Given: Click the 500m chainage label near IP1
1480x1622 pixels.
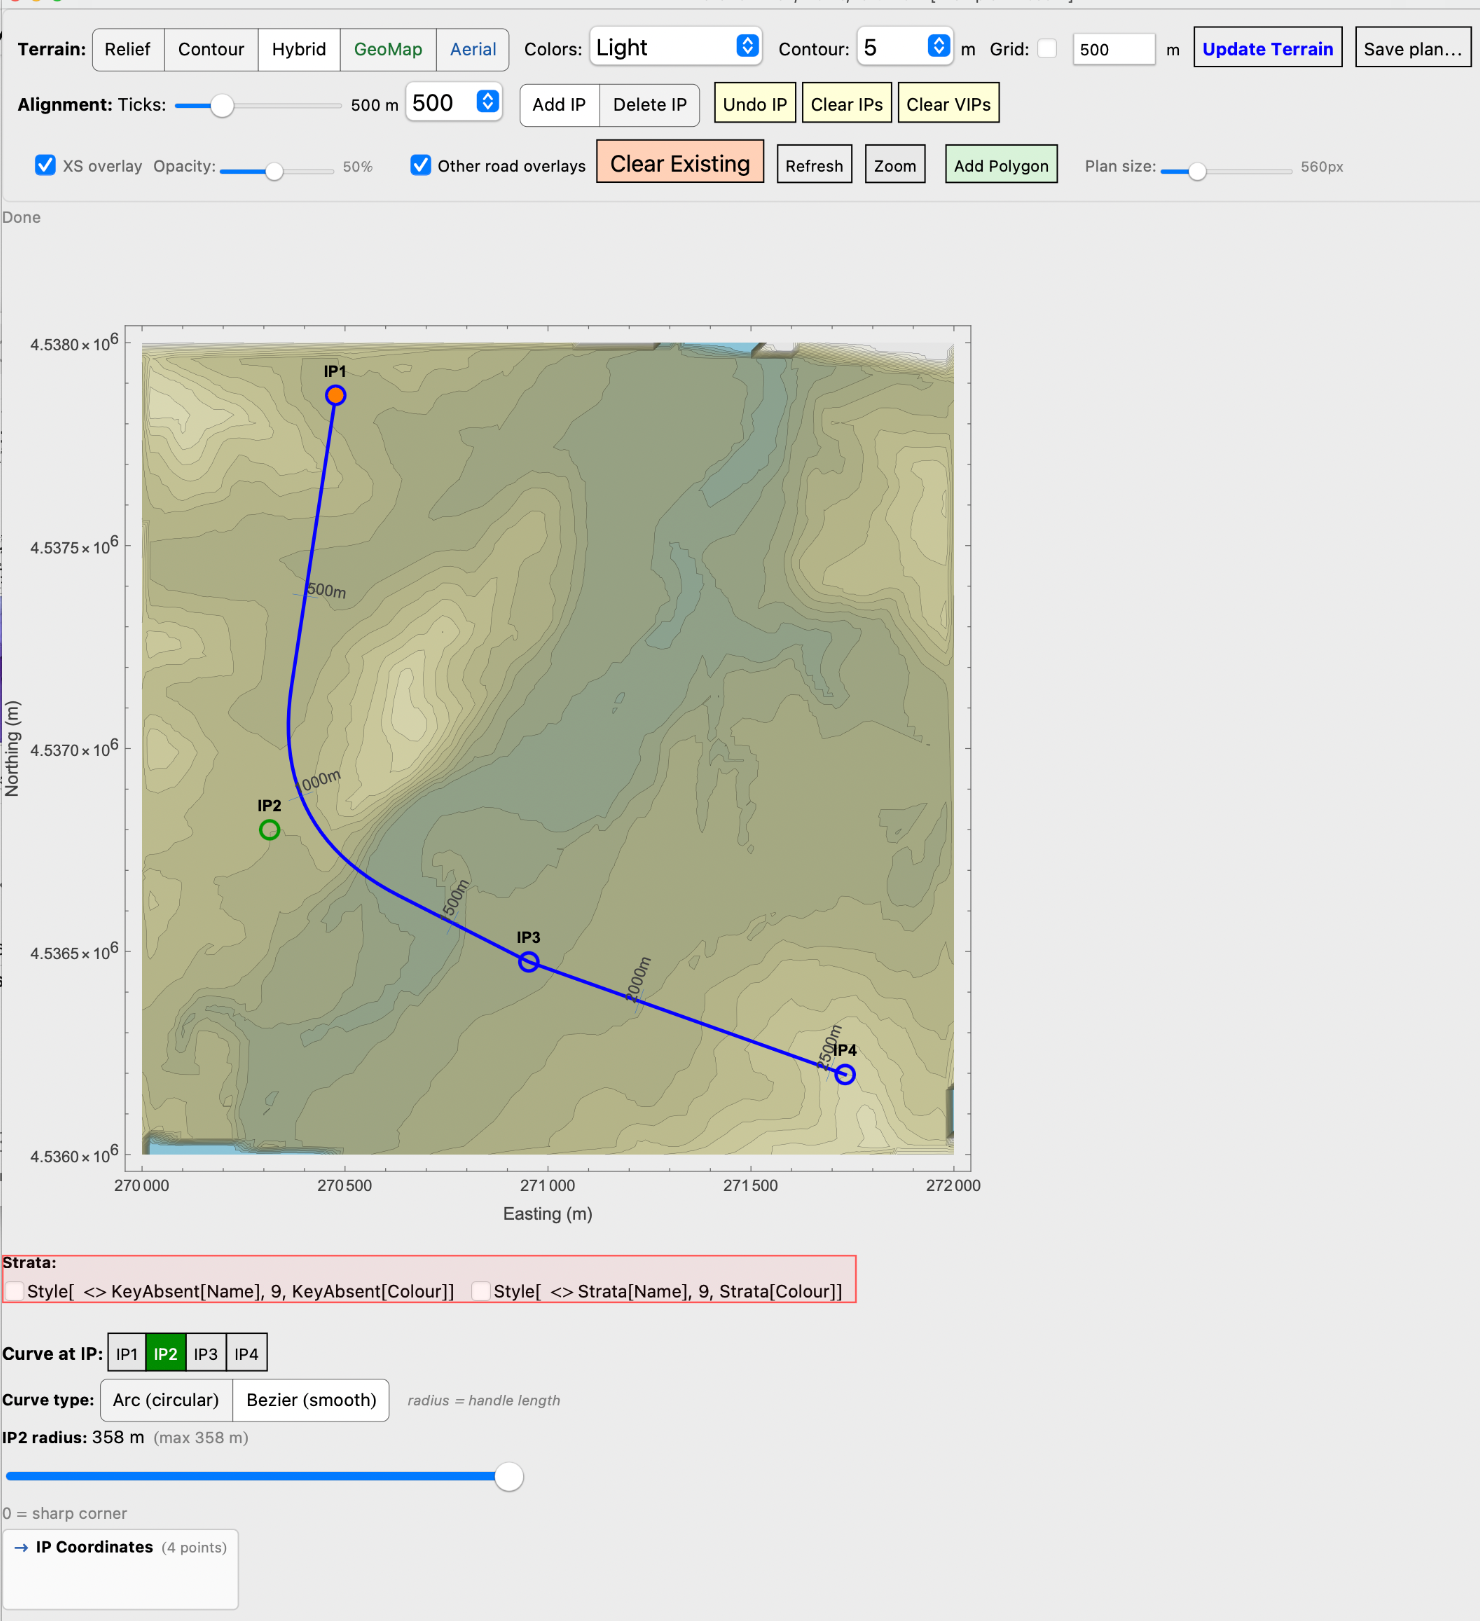Looking at the screenshot, I should pos(326,590).
